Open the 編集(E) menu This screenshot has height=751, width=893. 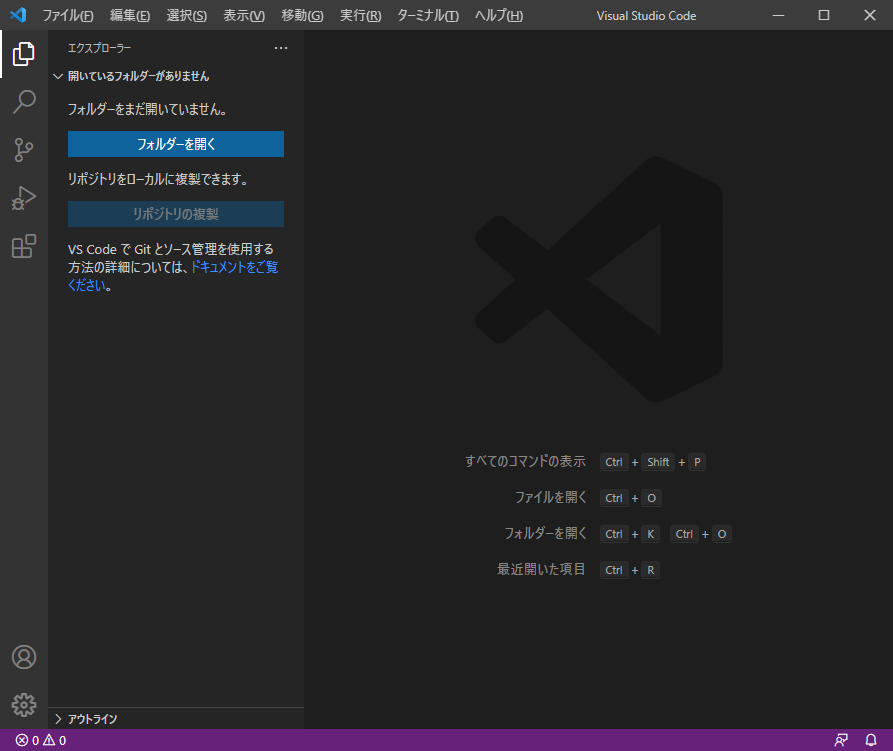[x=130, y=15]
